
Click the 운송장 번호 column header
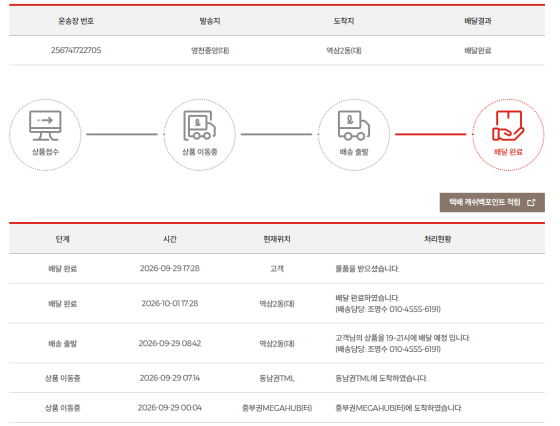coord(76,21)
